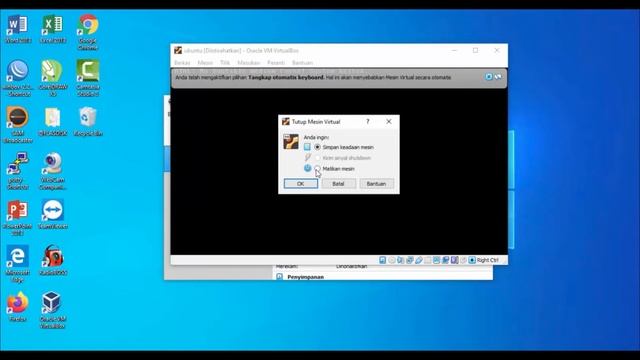Screen dimensions: 640x360
Task: Click the shutdown signal icon beside Kirim sinyal
Action: [307, 158]
